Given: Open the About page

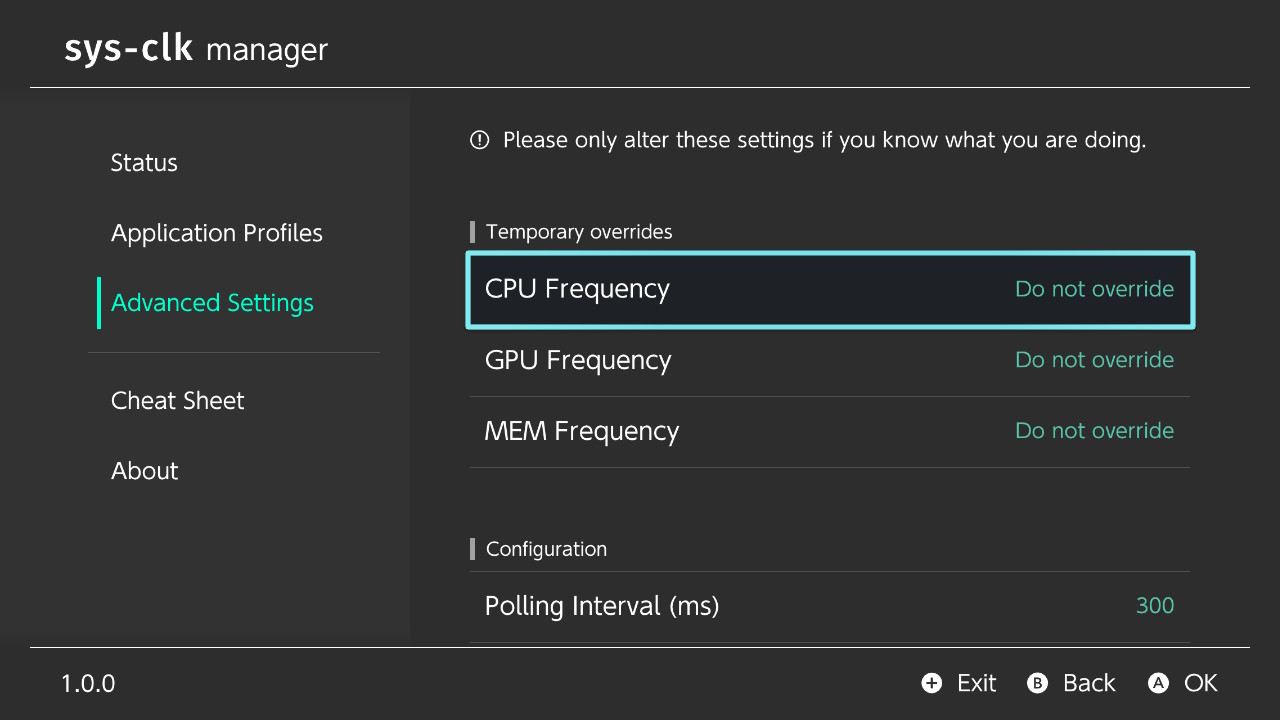Looking at the screenshot, I should point(144,470).
